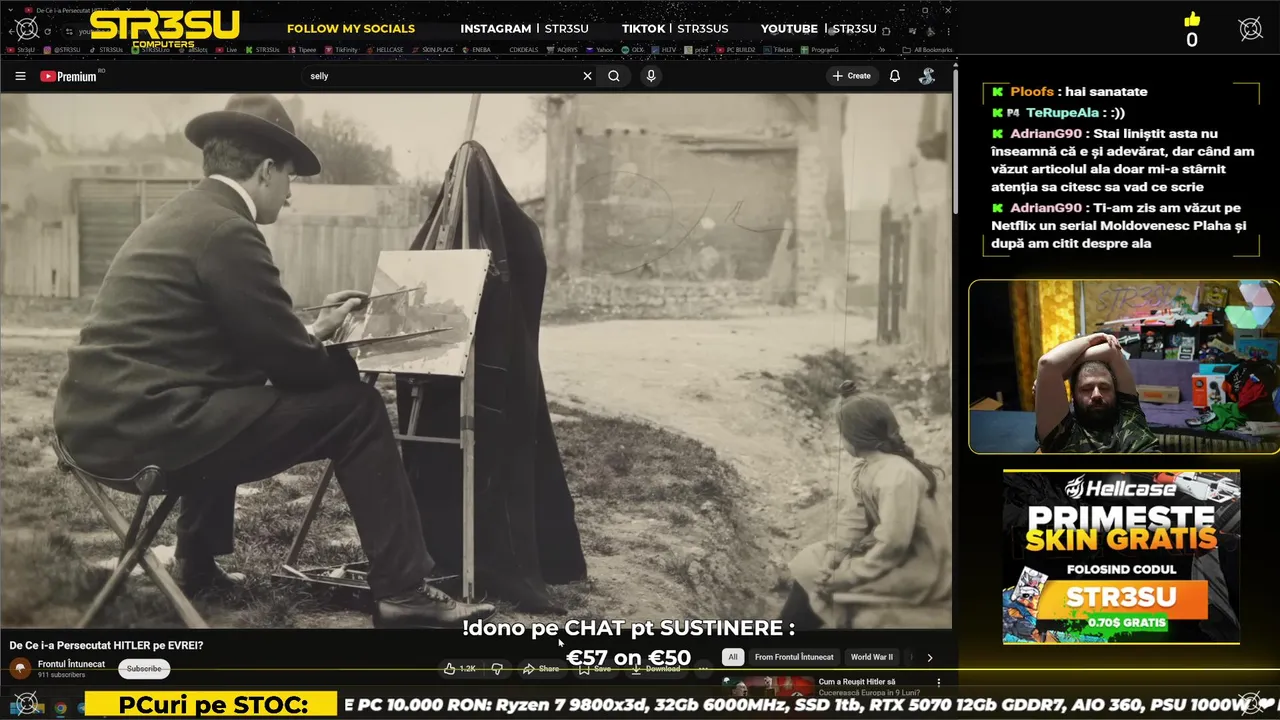Open the Frontul Întunecat channel name link
1280x720 pixels.
(71, 664)
